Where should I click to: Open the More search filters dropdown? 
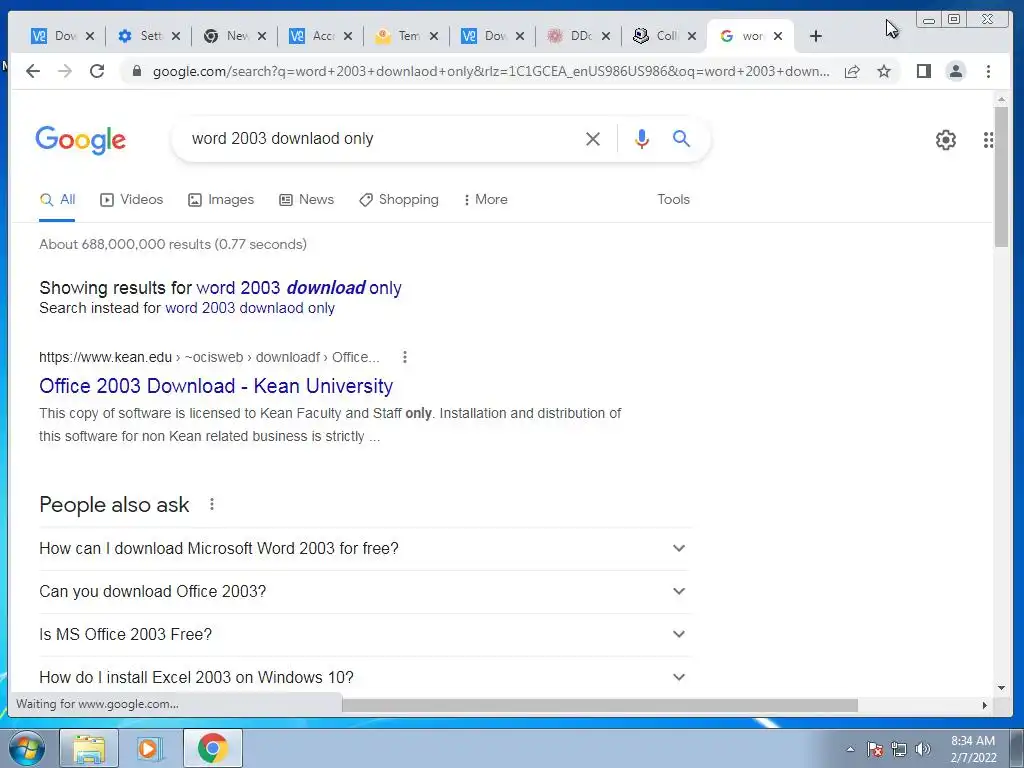485,200
